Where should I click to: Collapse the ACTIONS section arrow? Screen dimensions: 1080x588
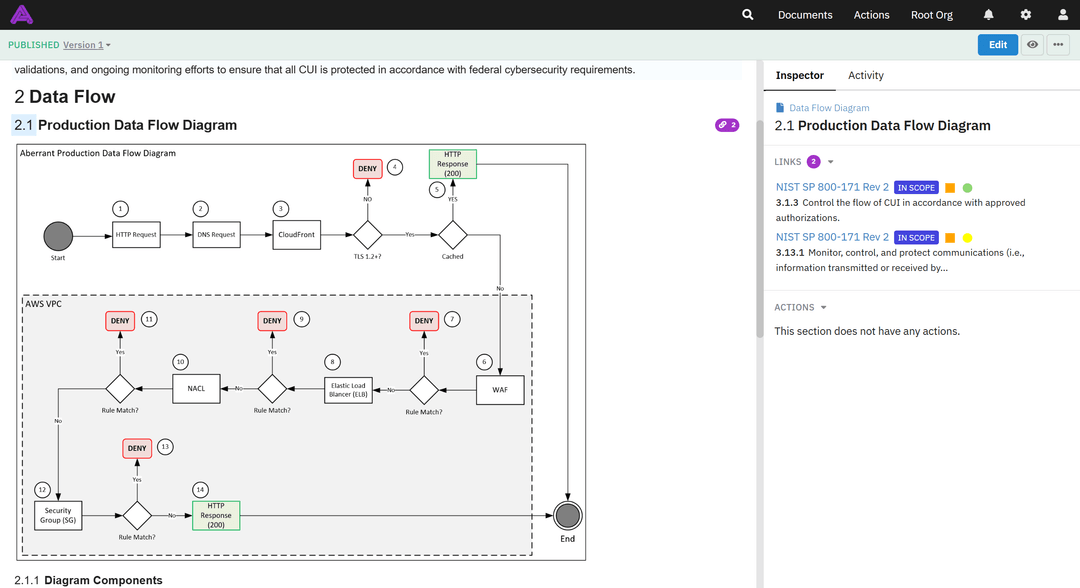[x=824, y=308]
